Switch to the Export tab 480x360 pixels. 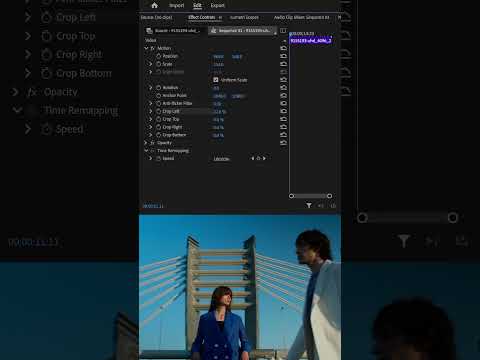(x=218, y=5)
